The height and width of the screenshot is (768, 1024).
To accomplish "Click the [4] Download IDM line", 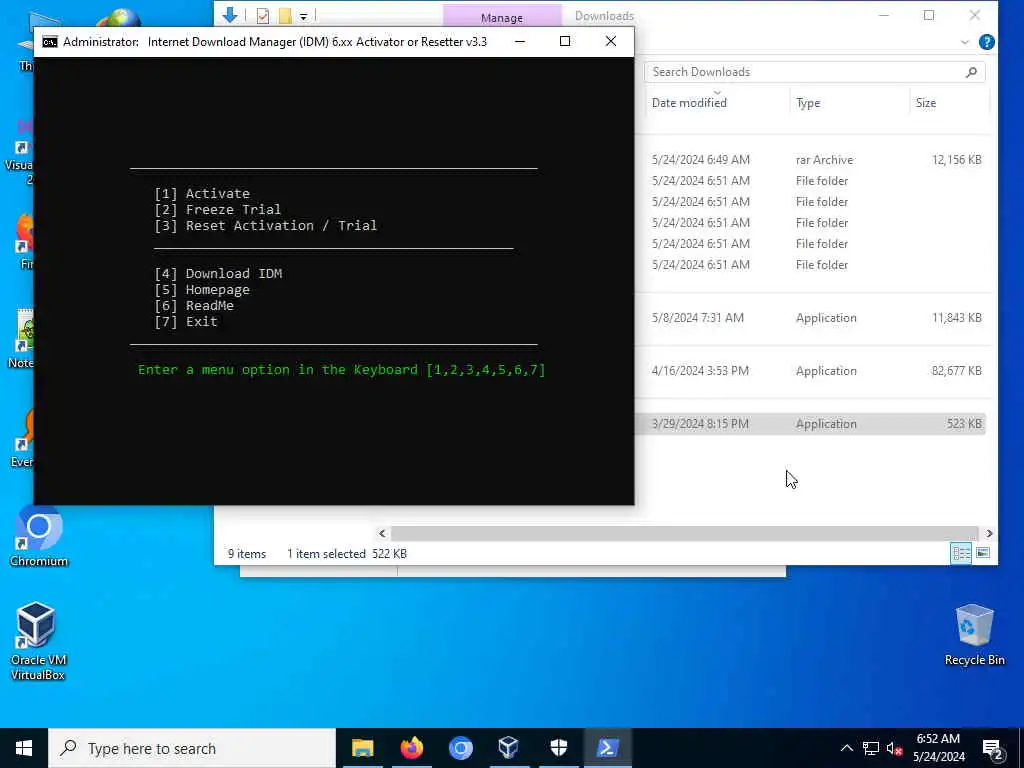I will [218, 274].
